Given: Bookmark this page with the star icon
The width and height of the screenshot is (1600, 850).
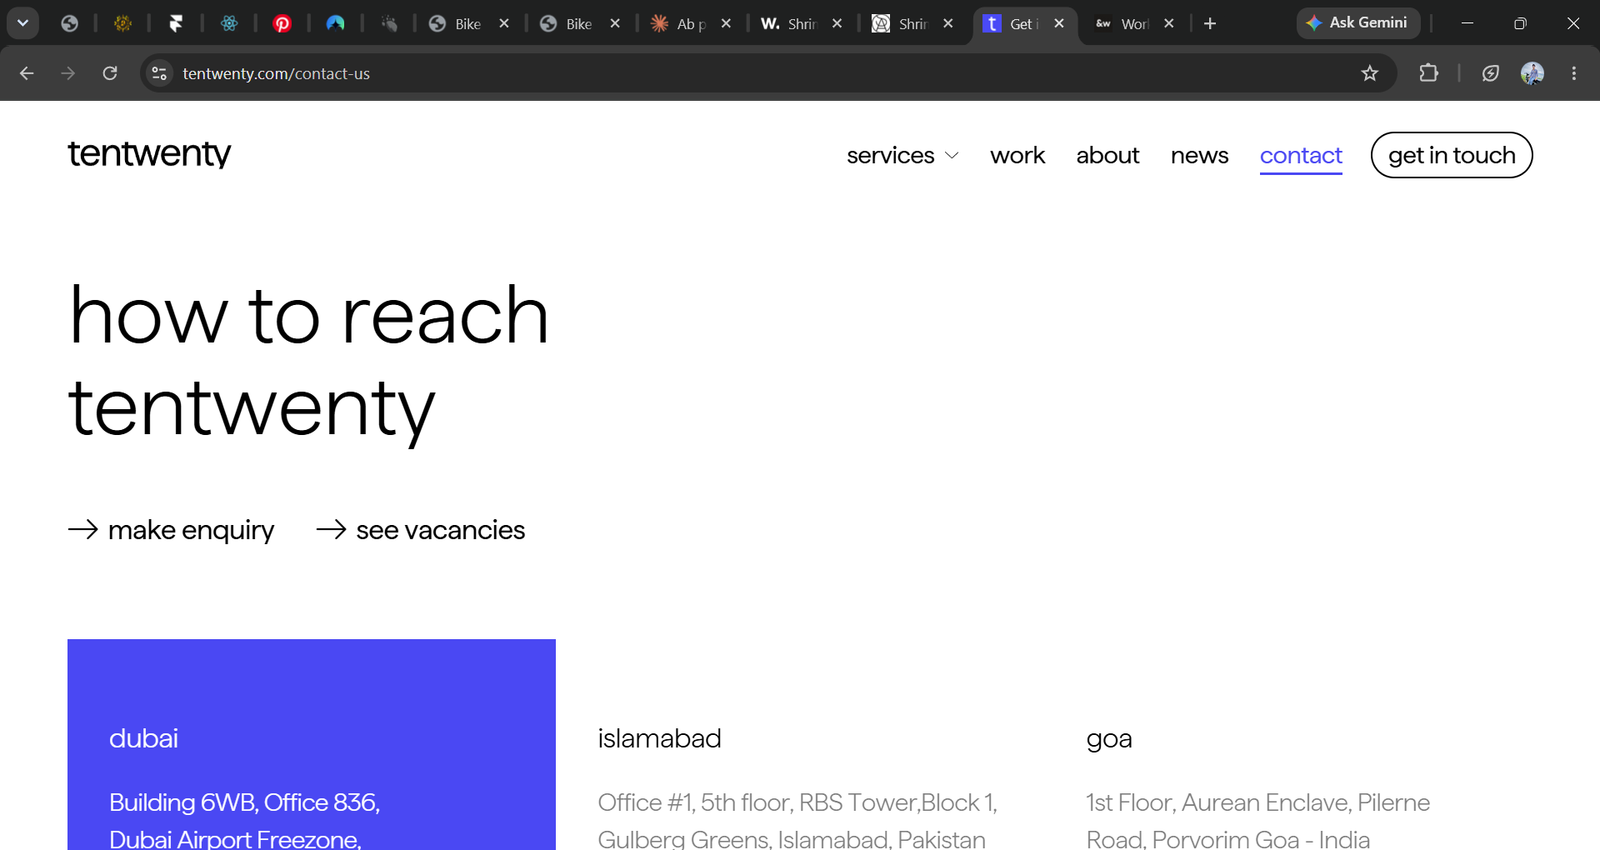Looking at the screenshot, I should tap(1370, 73).
